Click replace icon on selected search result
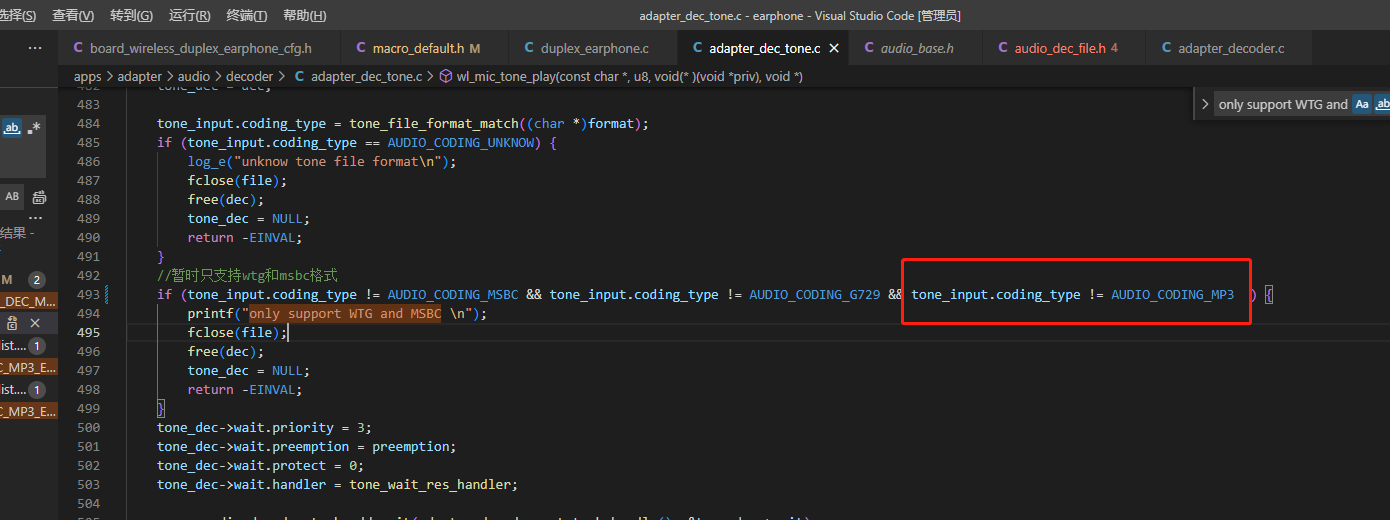1390x520 pixels. click(x=12, y=323)
